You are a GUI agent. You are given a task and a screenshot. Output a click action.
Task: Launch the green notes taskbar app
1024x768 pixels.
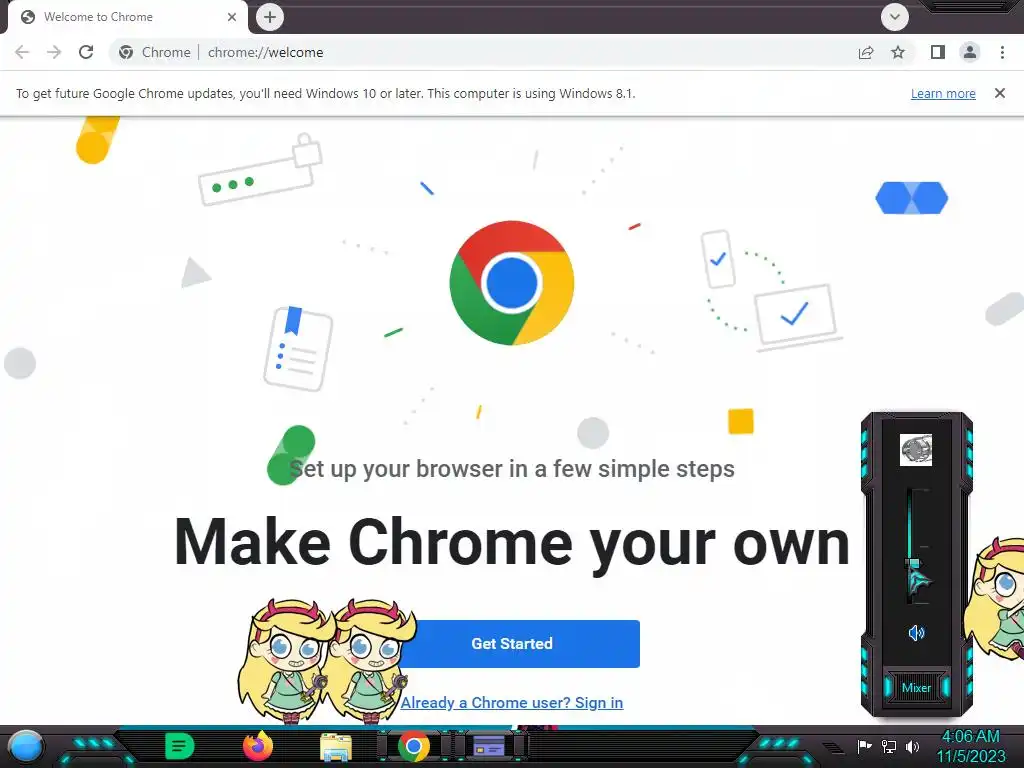coord(180,746)
